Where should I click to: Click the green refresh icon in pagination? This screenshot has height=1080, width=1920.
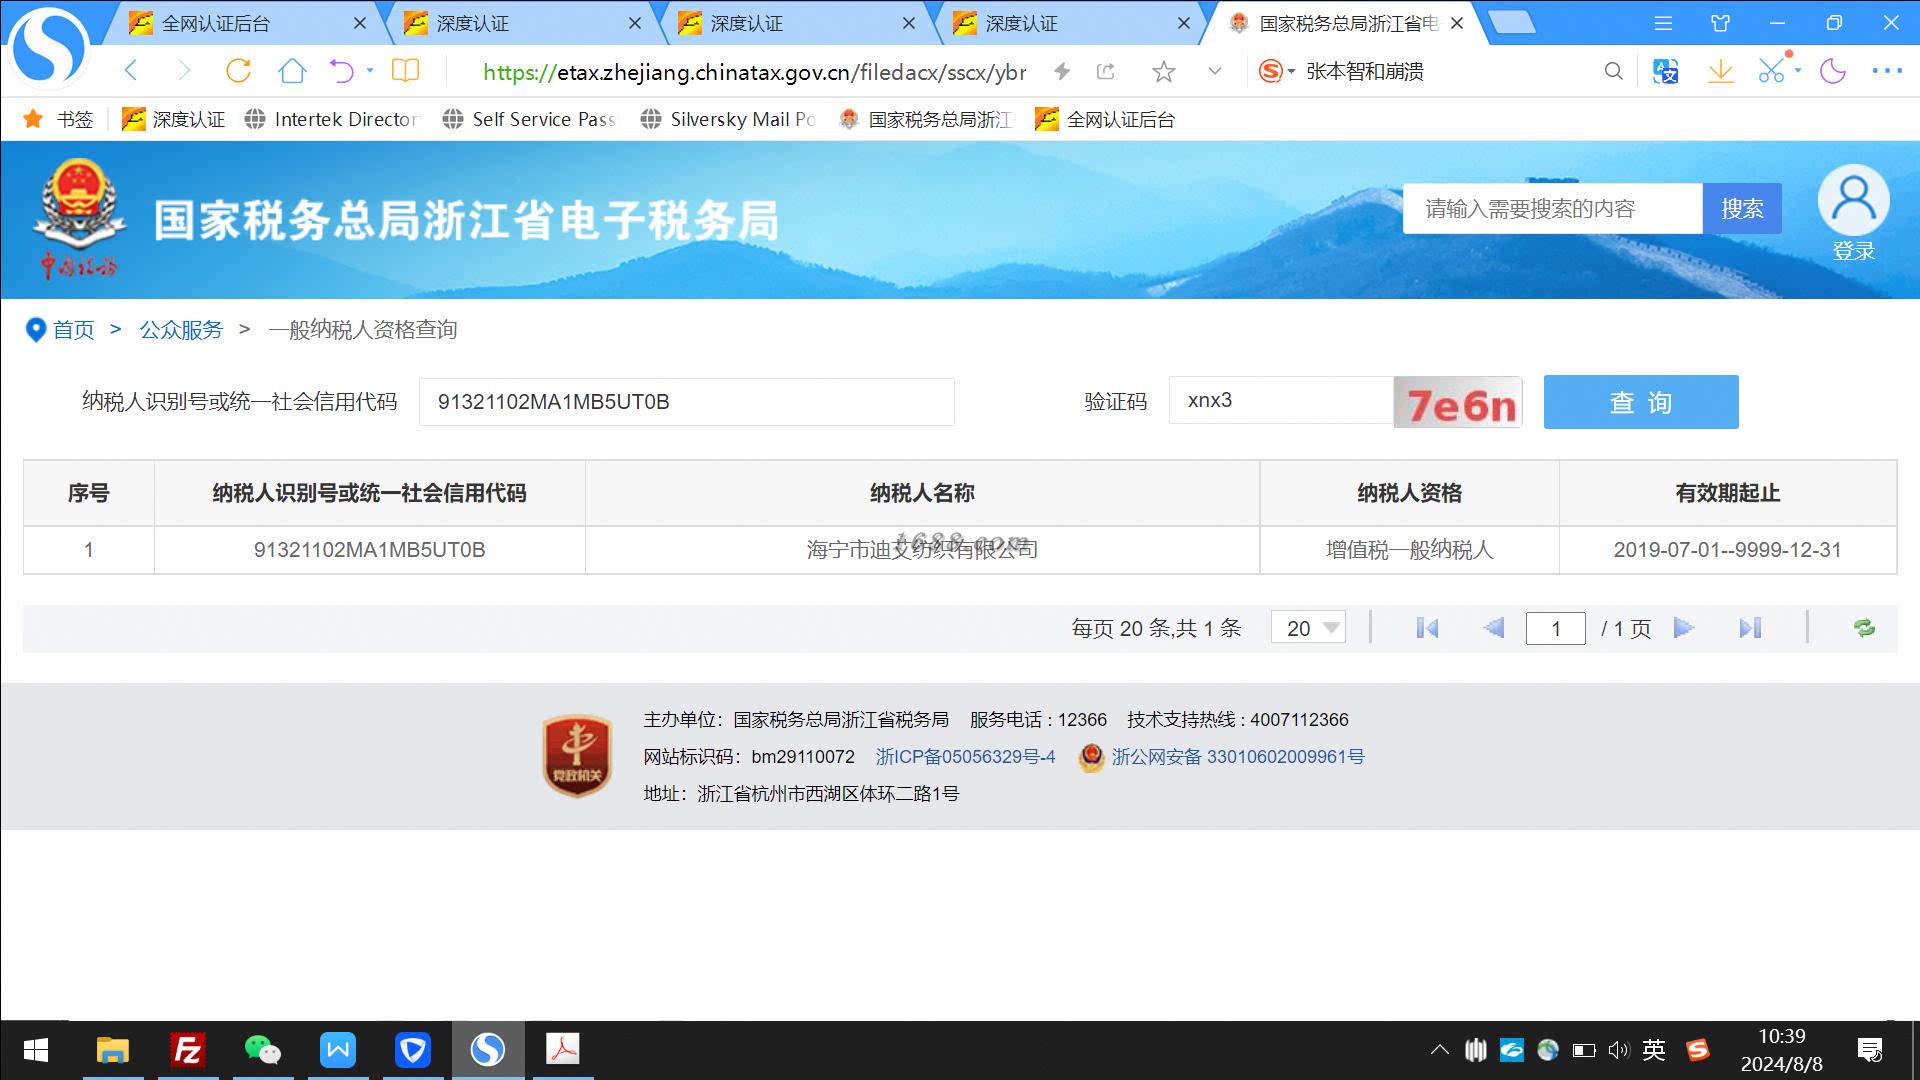[x=1864, y=628]
